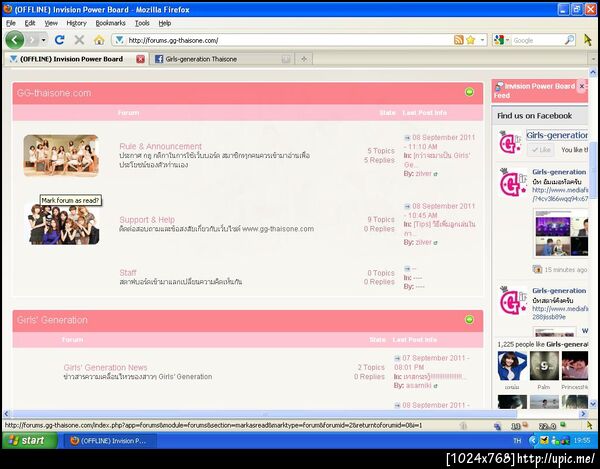600x469 pixels.
Task: Reload the page with the refresh icon
Action: (59, 40)
